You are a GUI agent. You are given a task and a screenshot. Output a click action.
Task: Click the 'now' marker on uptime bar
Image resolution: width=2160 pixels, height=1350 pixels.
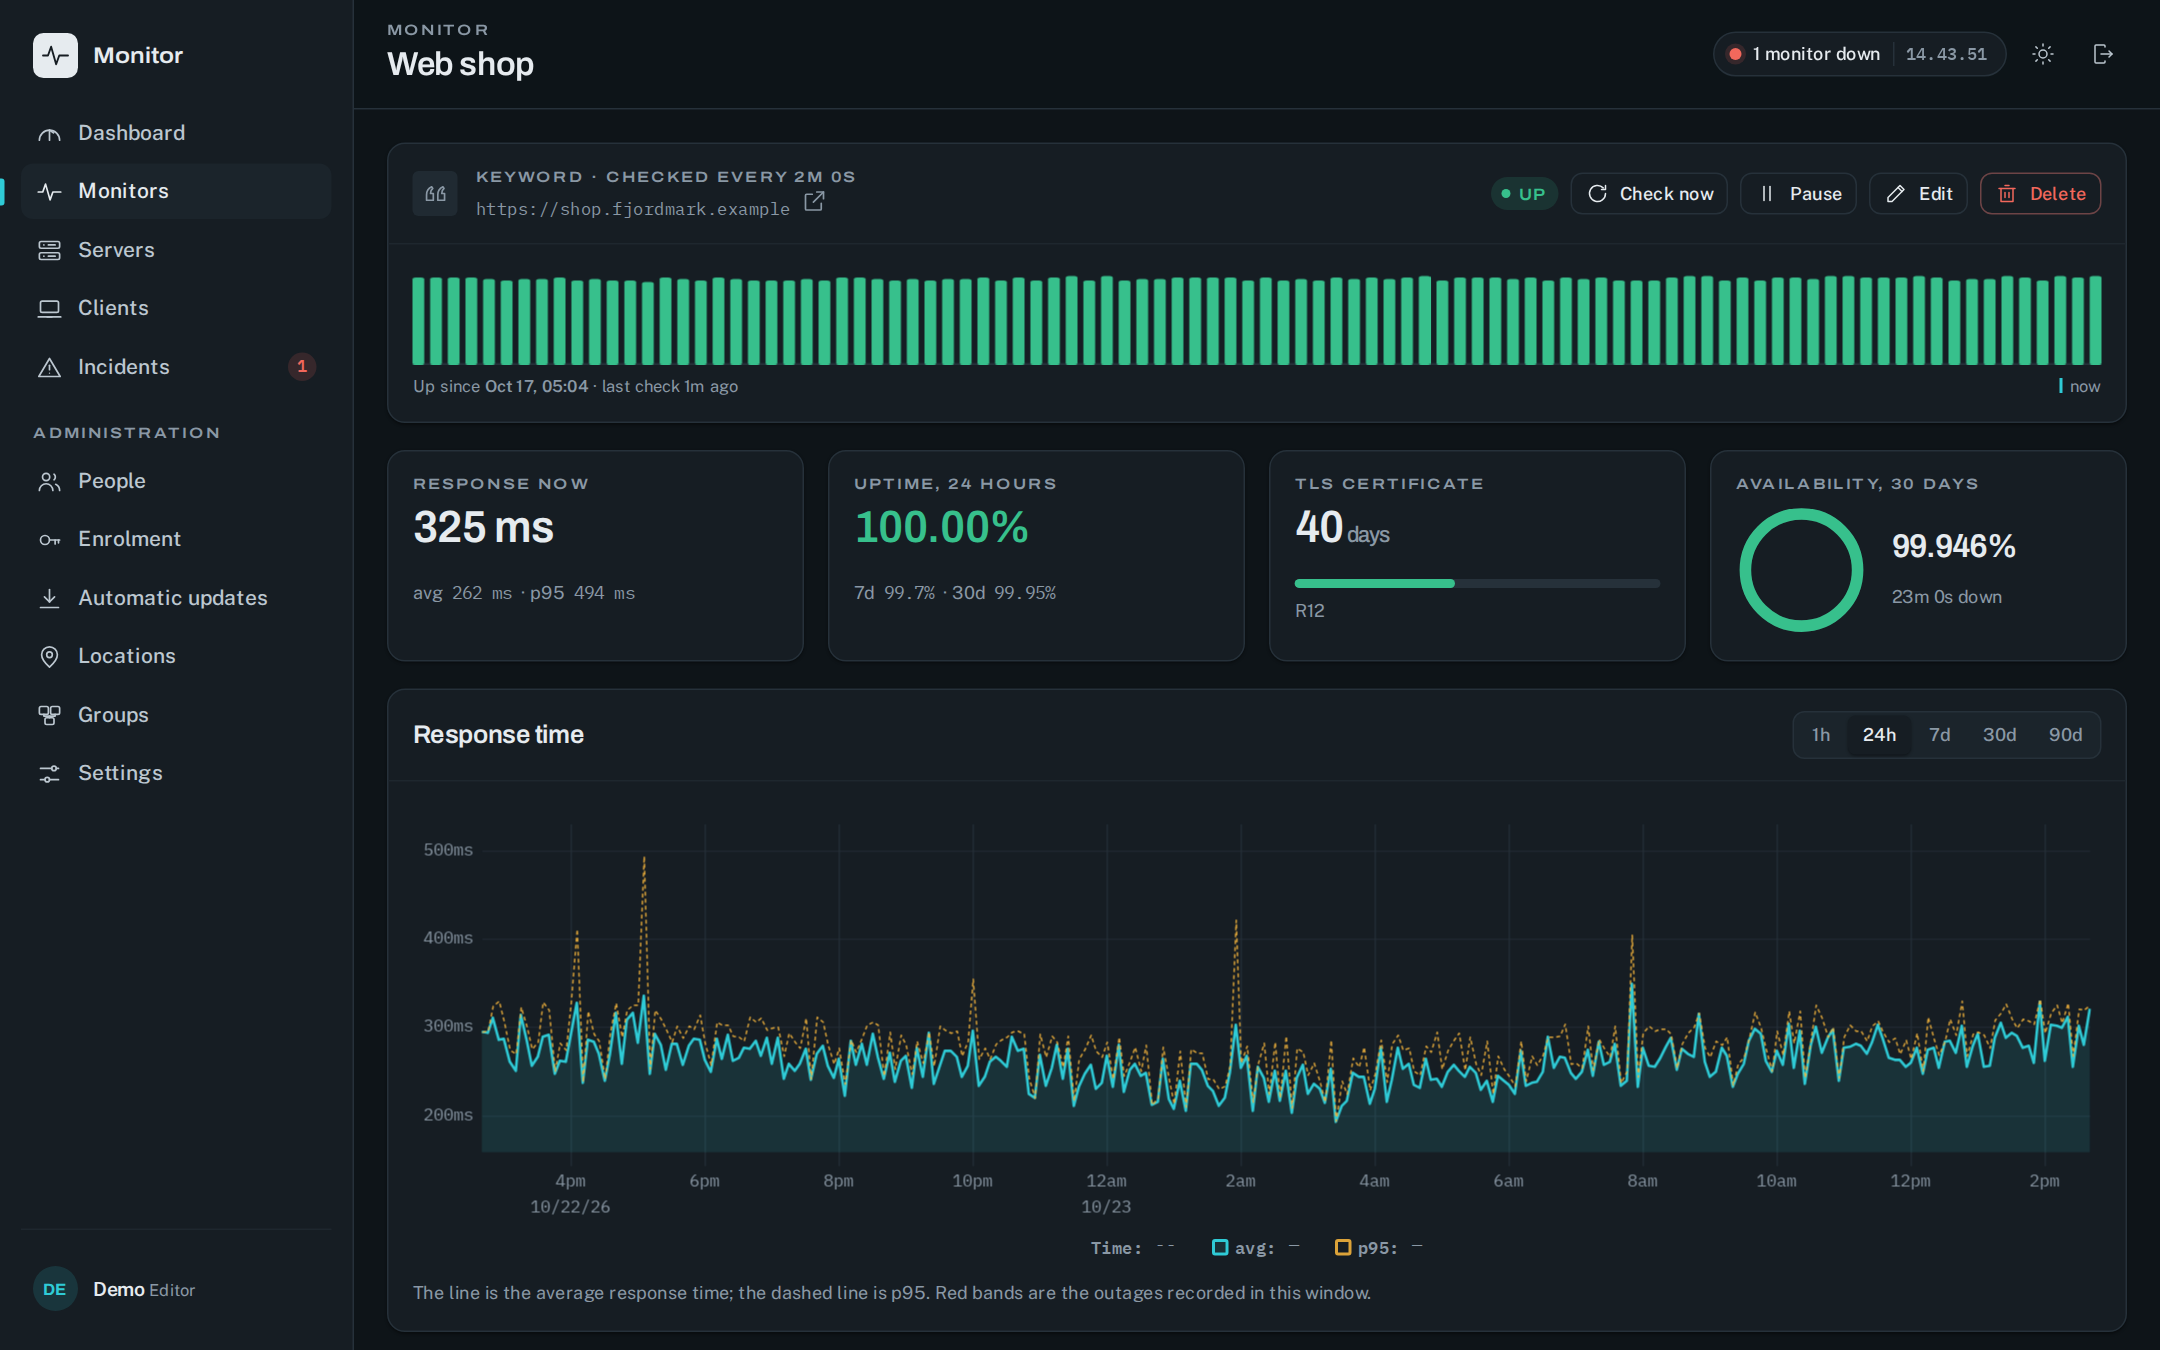point(2079,386)
